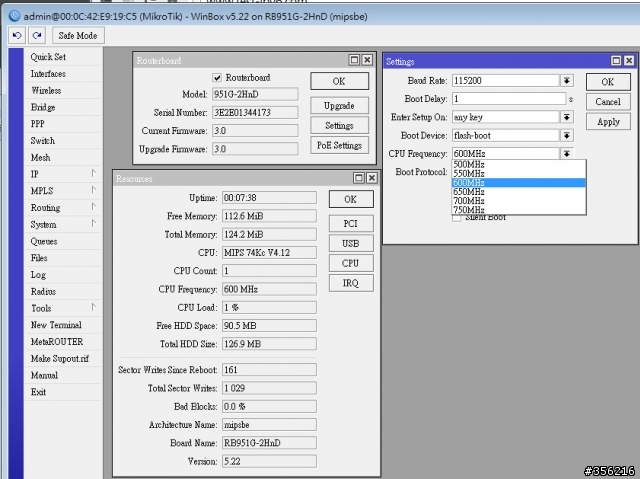Screen dimensions: 640x479
Task: Choose 550MHz from CPU Frequency list
Action: [518, 173]
